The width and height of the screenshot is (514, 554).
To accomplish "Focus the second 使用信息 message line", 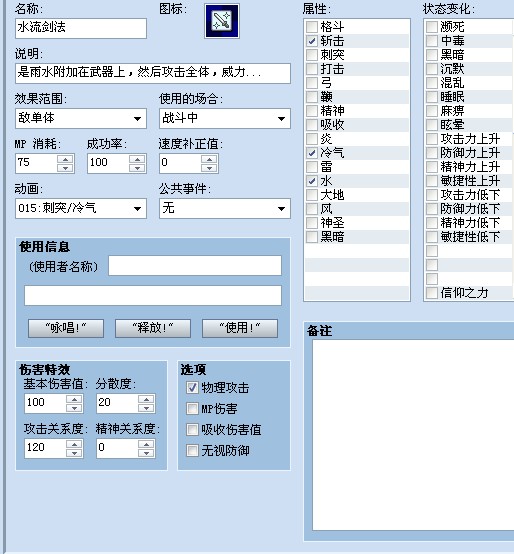I will 153,295.
